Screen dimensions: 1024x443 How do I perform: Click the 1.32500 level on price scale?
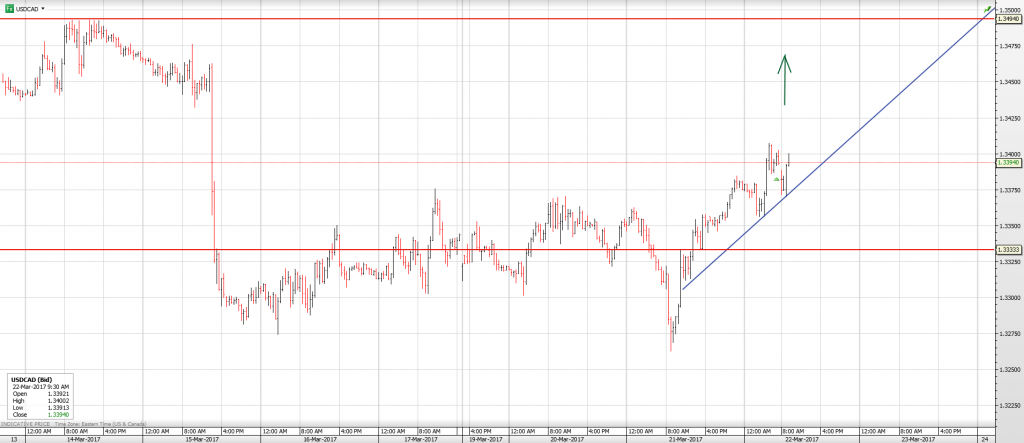tap(1008, 369)
